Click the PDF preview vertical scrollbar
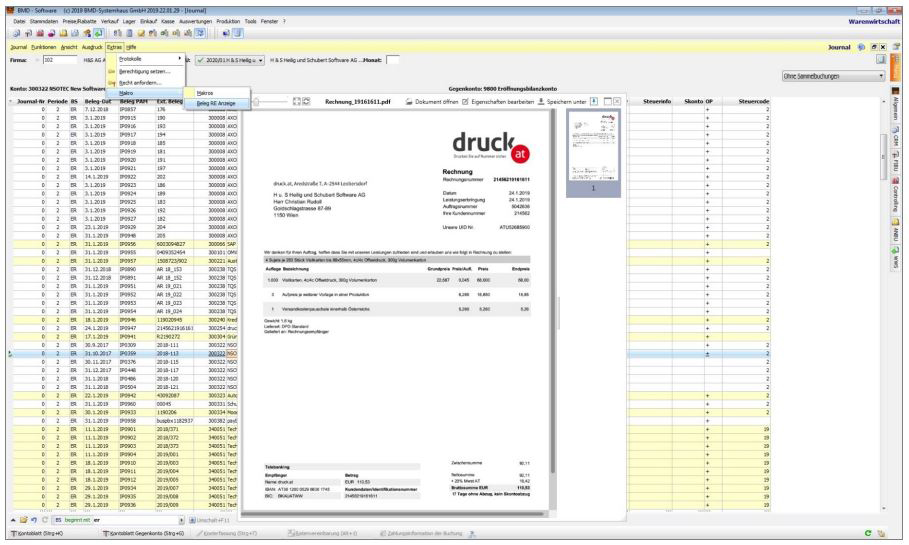Viewport: 909px width, 545px height. [553, 290]
